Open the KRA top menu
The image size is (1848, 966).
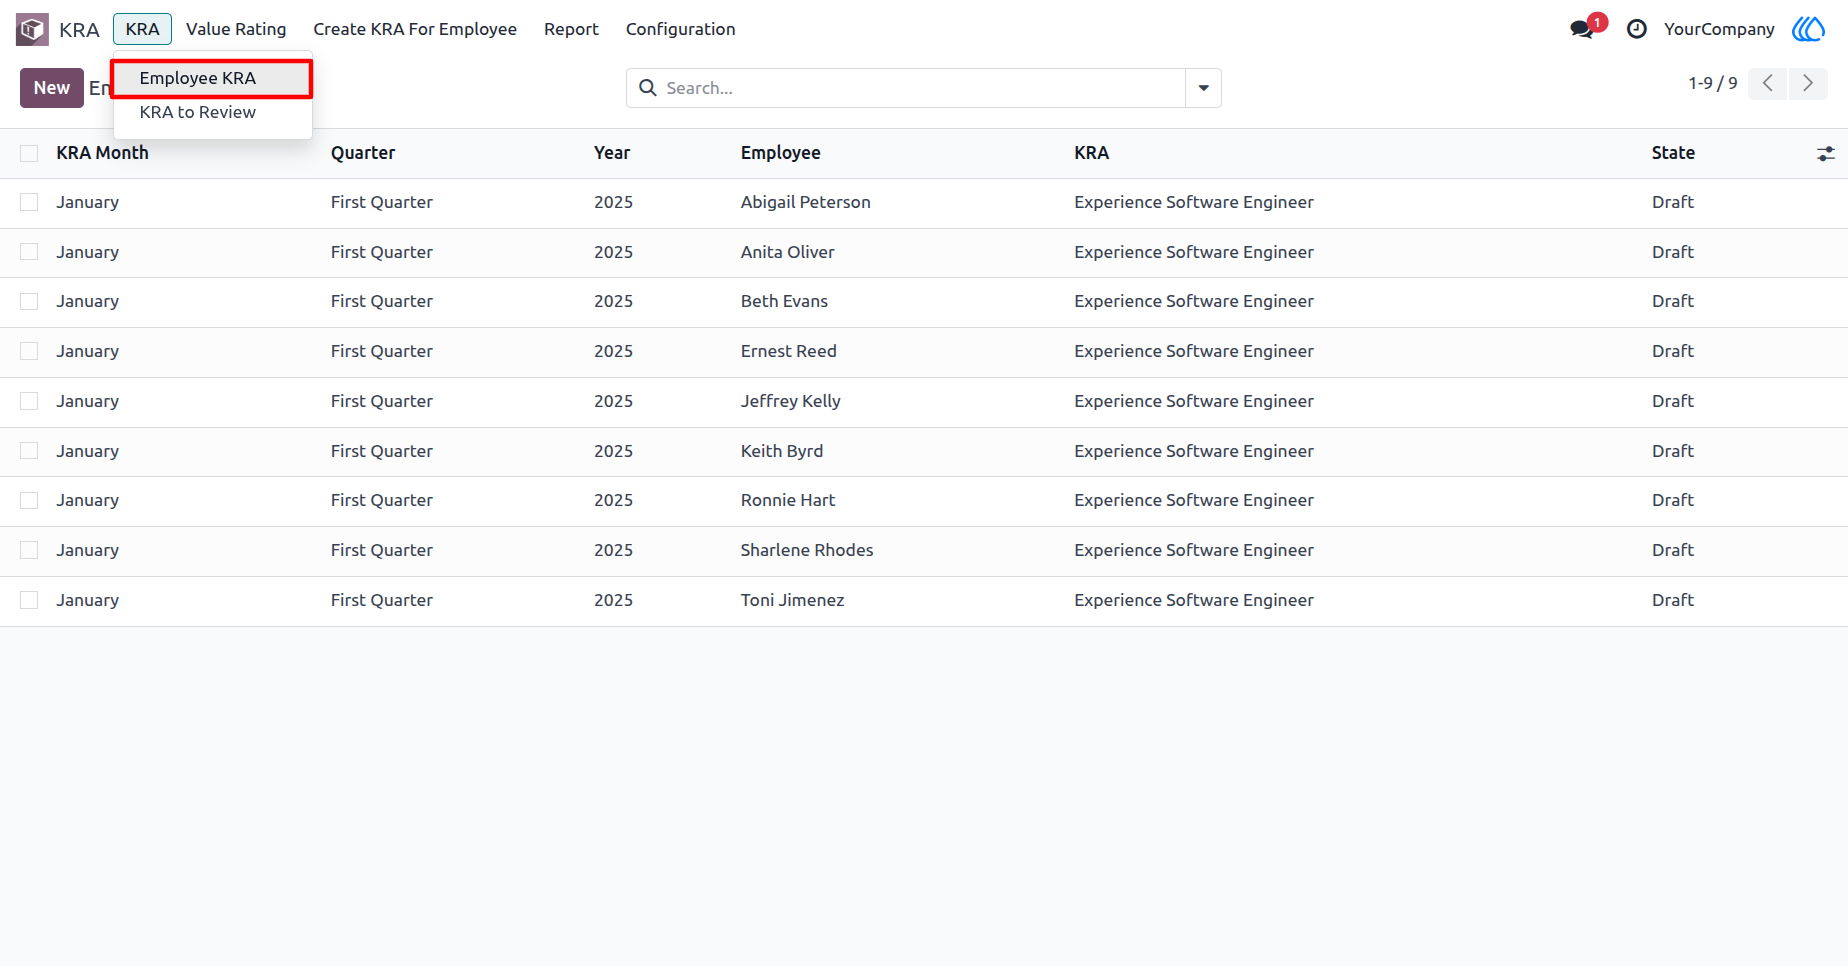pos(142,29)
